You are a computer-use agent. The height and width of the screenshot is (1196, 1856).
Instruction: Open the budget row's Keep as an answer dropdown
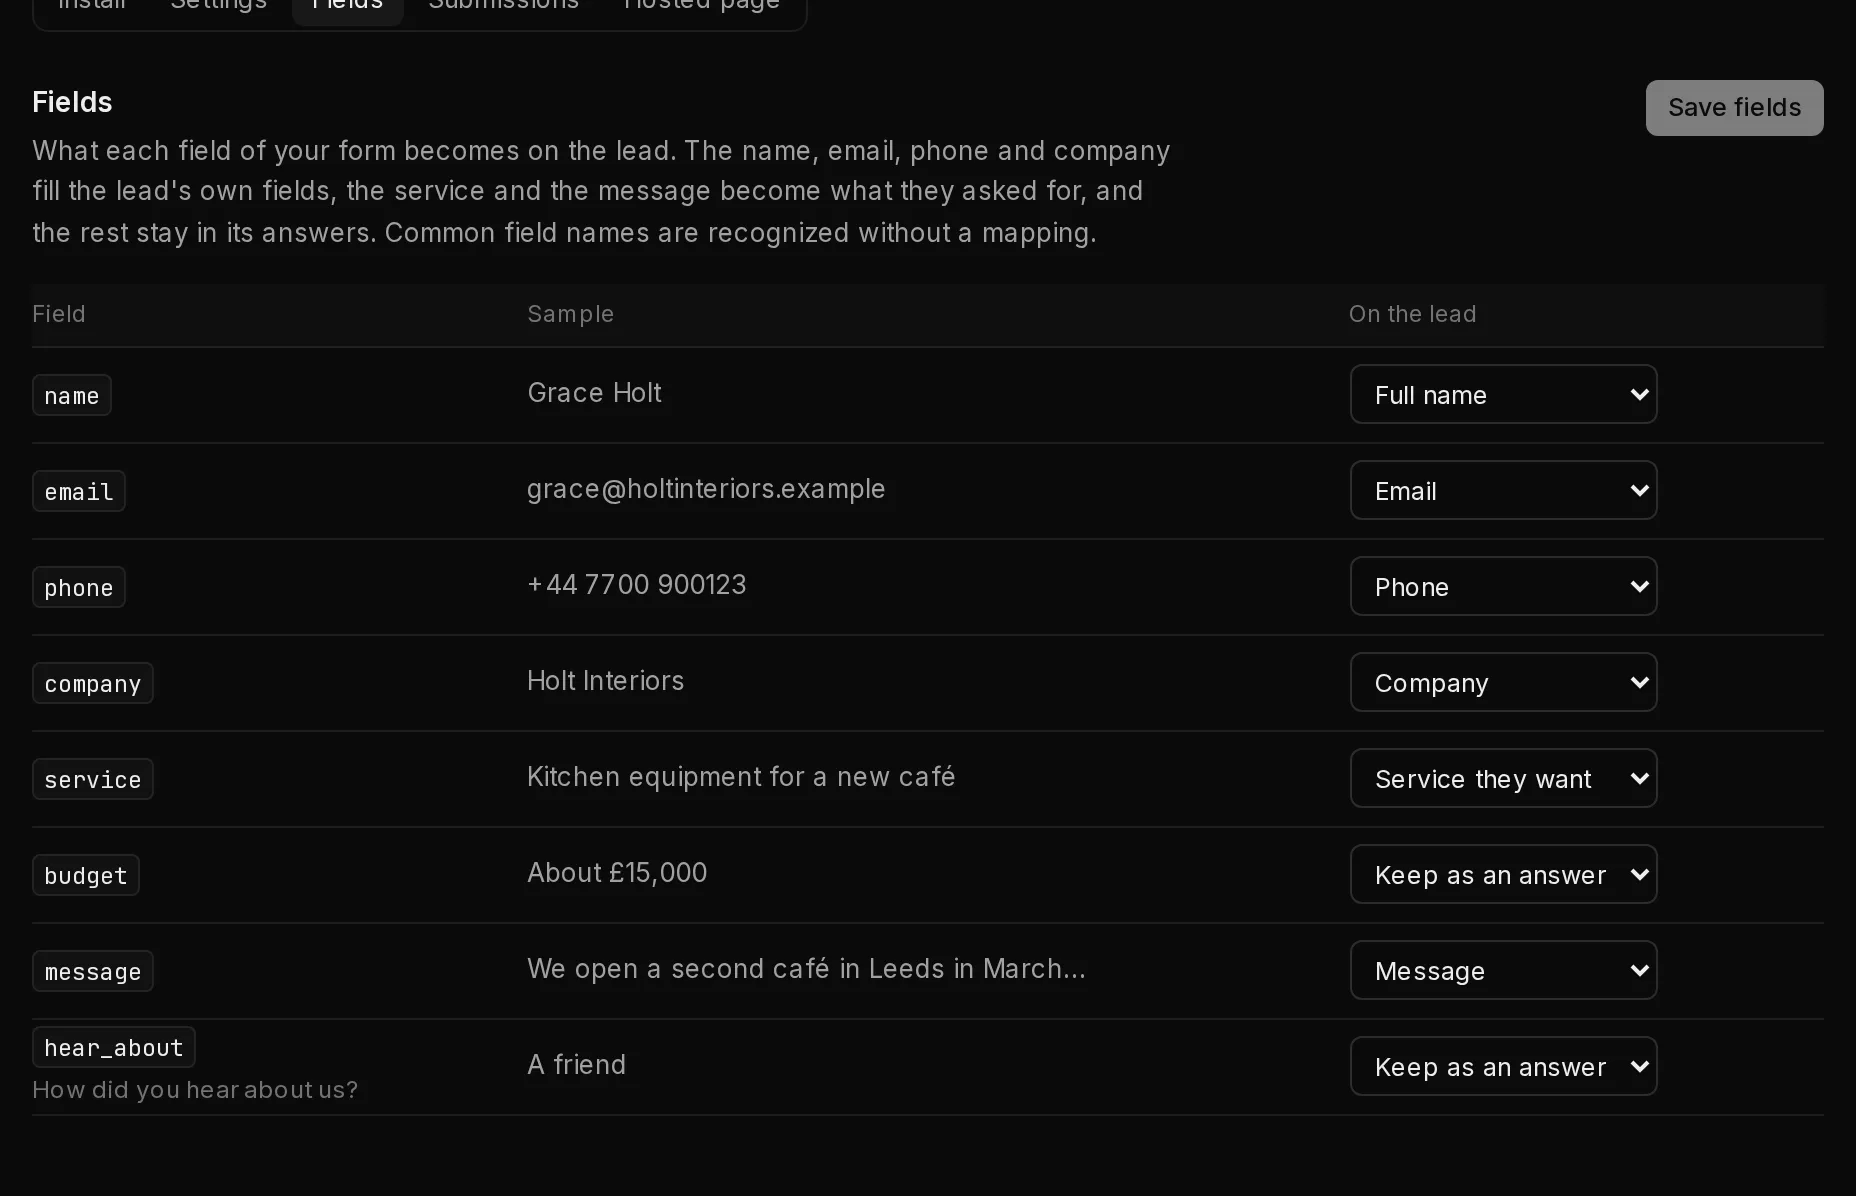(1503, 874)
